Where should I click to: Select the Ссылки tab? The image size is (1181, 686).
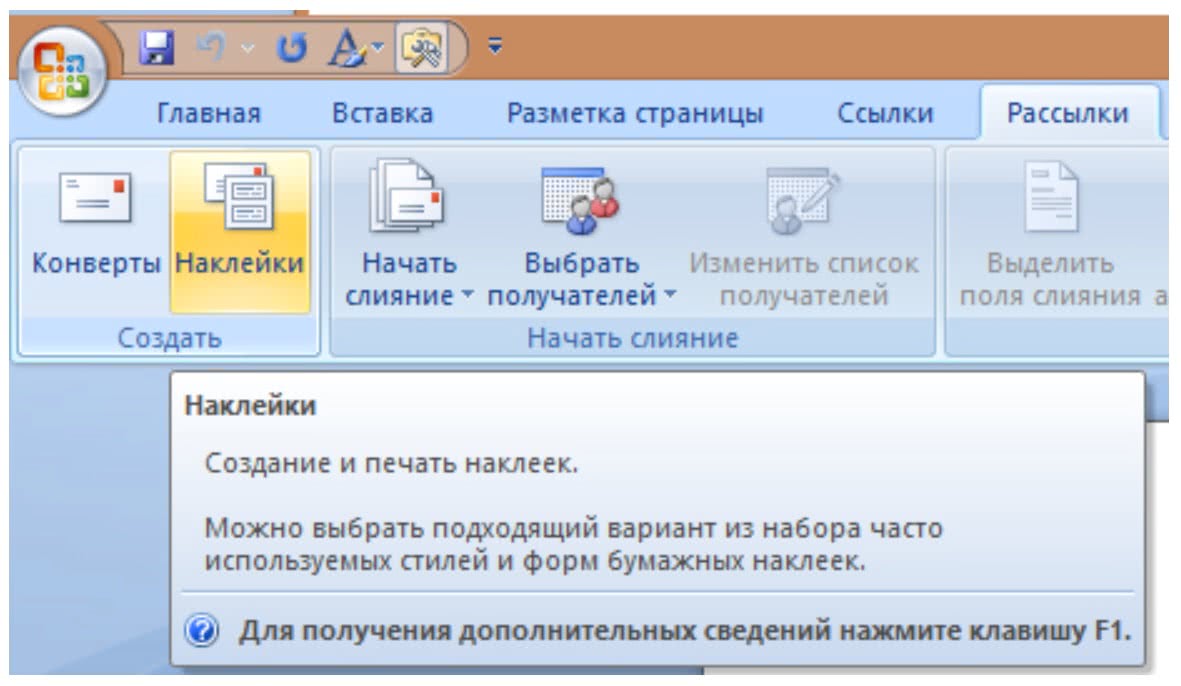click(884, 114)
